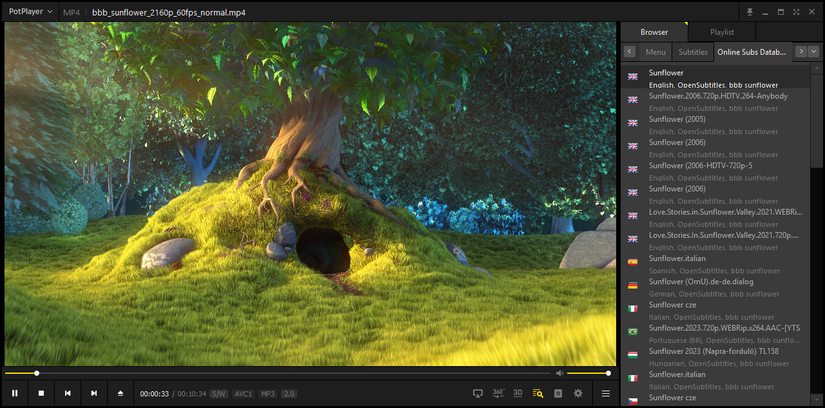Select Sunflower.2023.720p.WEBRip.x264.AAC subtitle
The height and width of the screenshot is (408, 825).
tap(715, 333)
